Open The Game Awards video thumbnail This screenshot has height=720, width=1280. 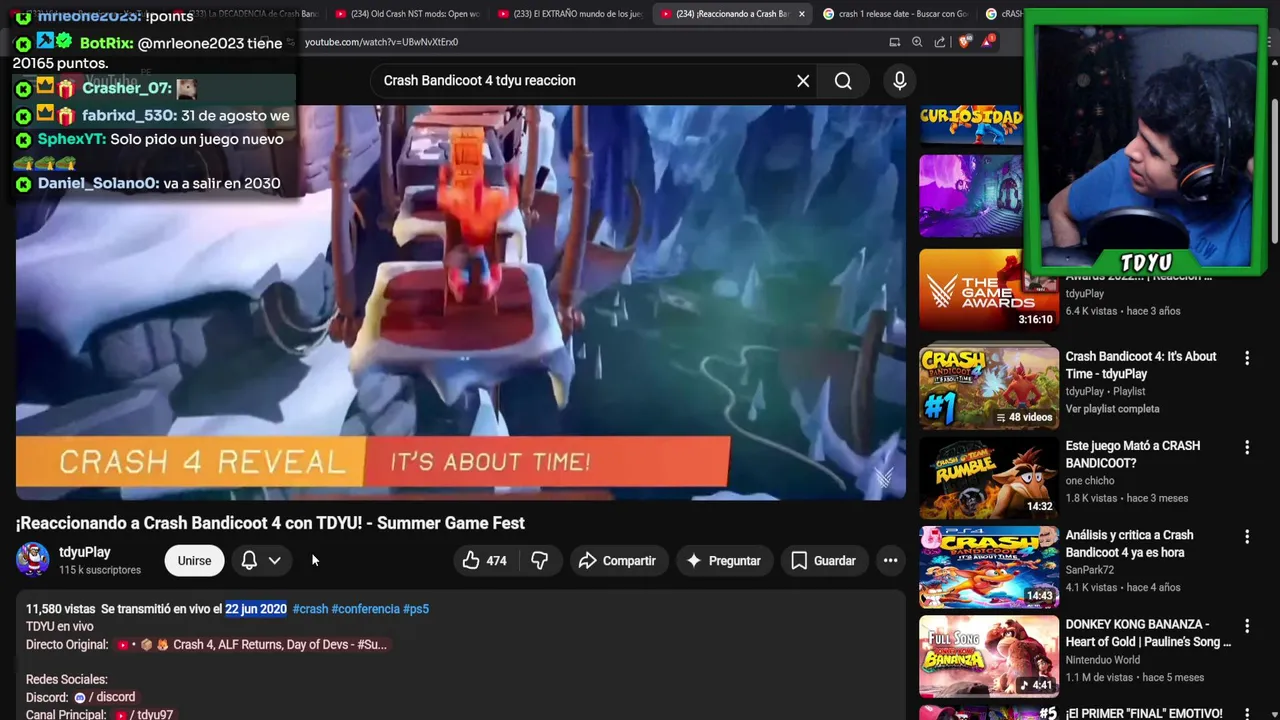pos(989,290)
